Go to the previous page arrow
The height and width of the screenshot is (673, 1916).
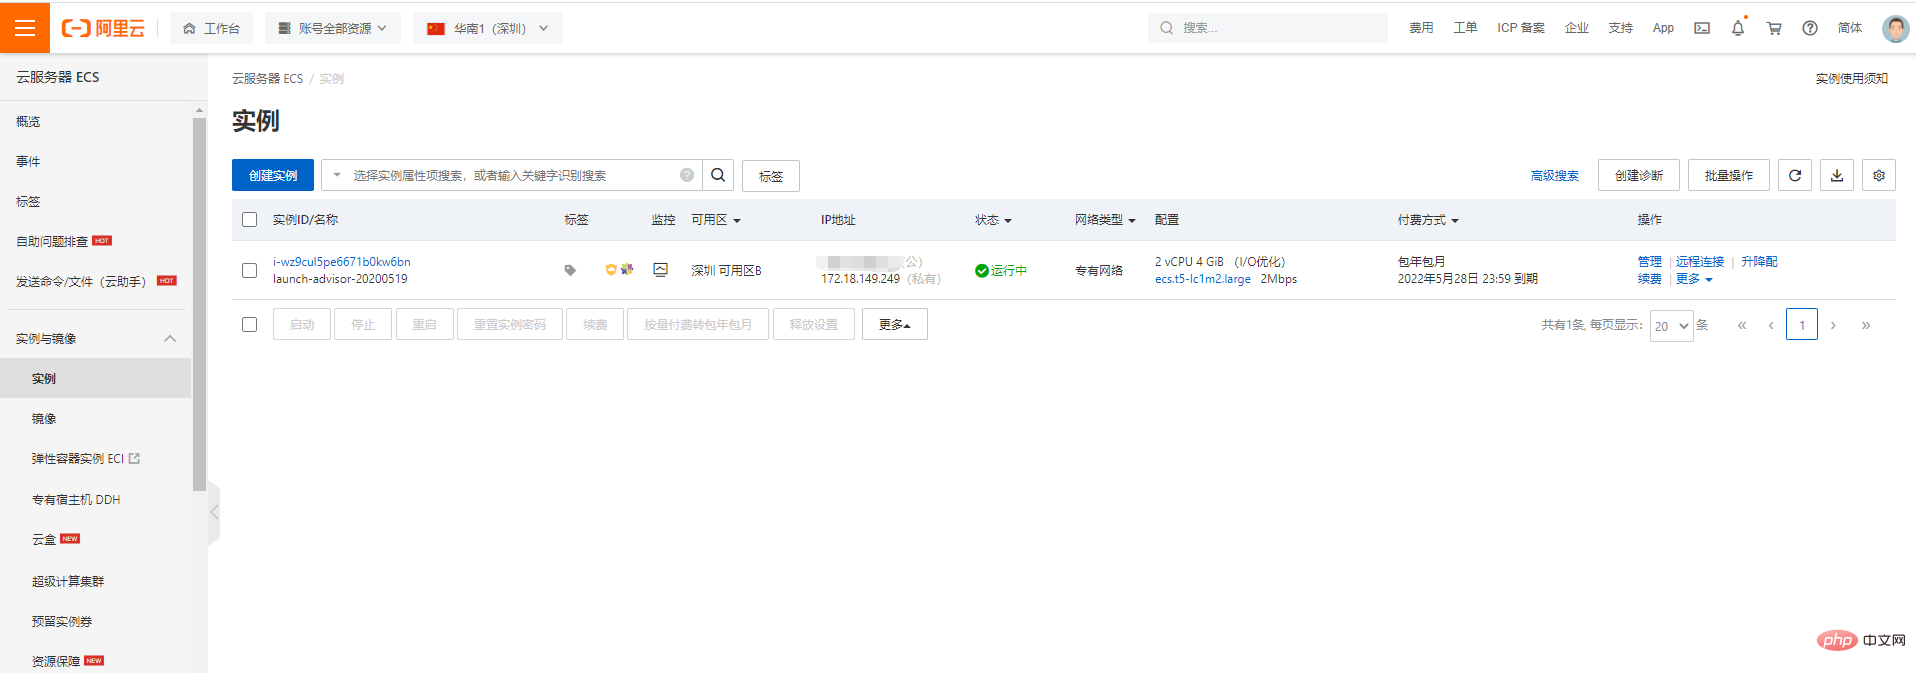pos(1771,325)
